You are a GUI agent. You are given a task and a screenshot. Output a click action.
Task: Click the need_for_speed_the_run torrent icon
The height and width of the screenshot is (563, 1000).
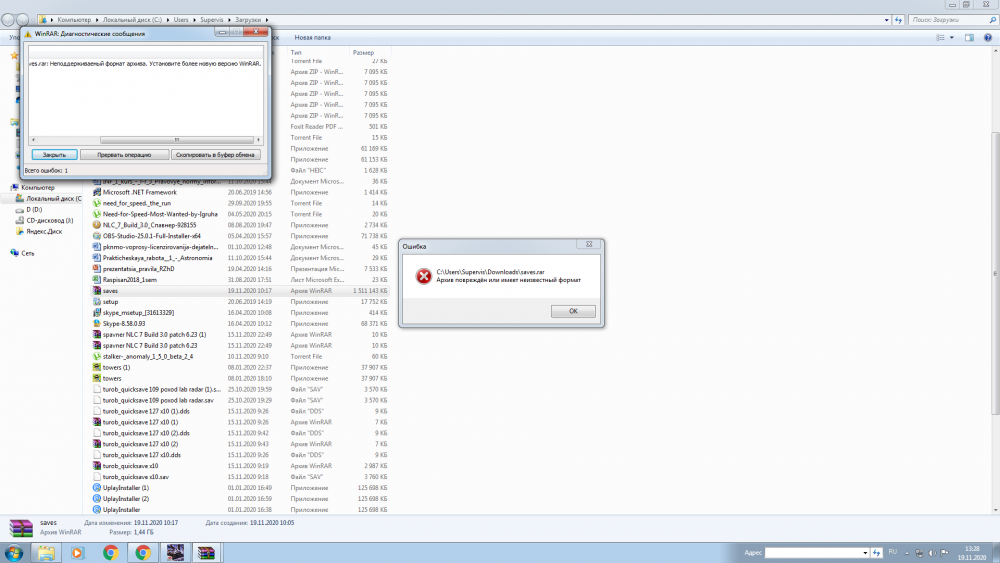pyautogui.click(x=97, y=203)
